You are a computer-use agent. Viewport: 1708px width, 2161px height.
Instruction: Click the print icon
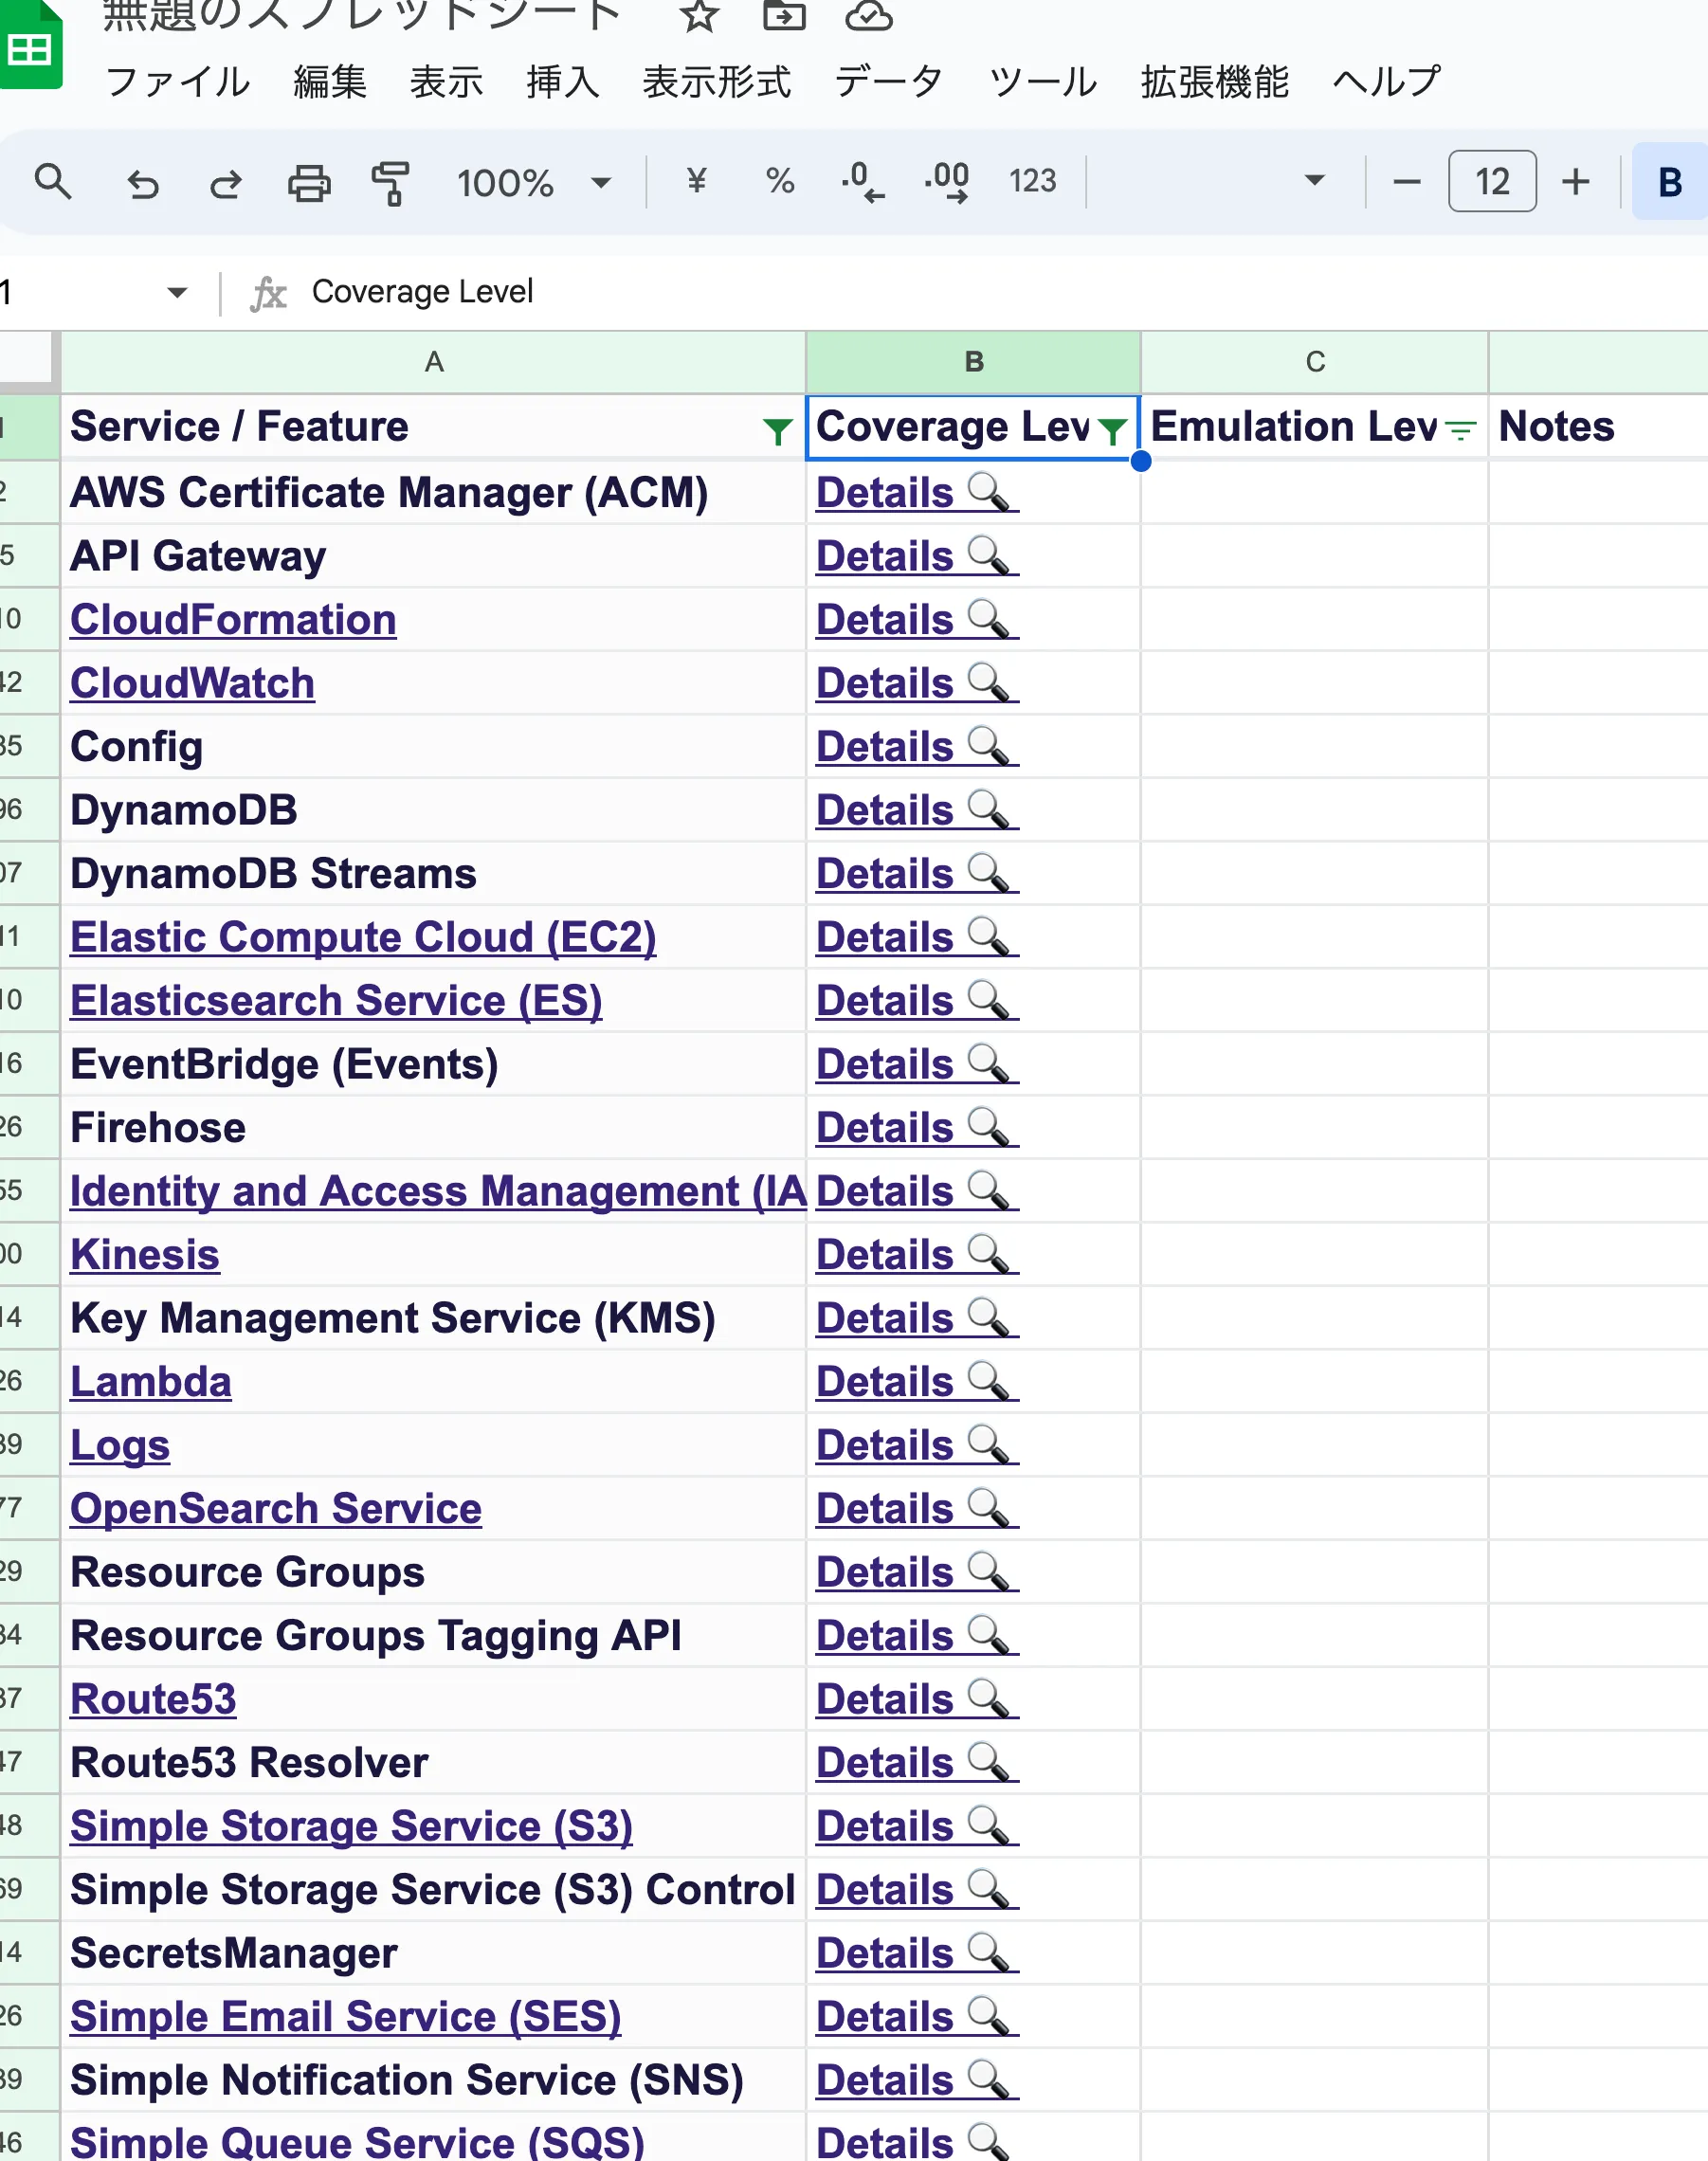point(309,183)
